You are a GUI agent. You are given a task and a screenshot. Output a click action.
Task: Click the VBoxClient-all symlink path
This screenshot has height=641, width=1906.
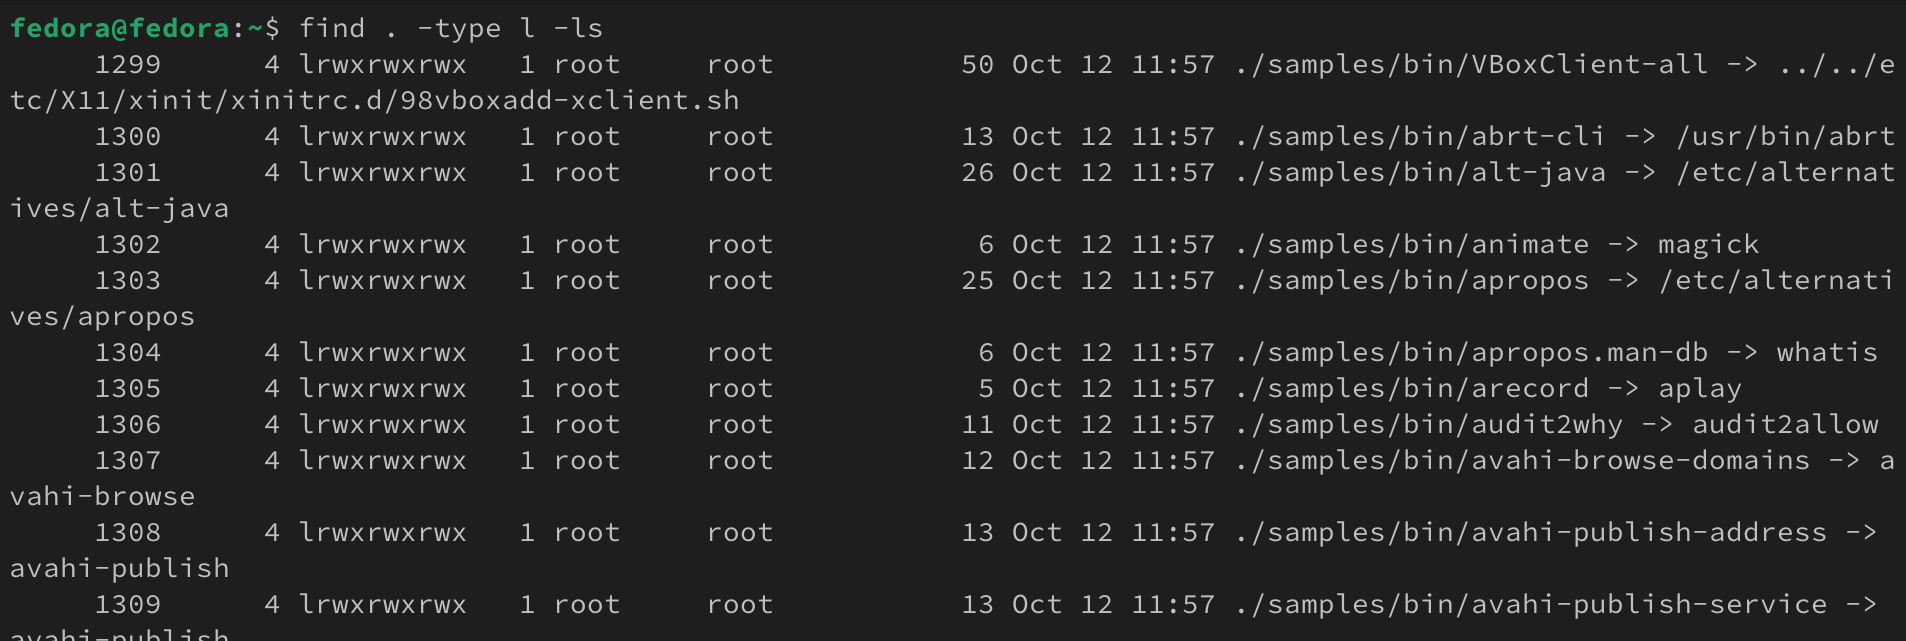[x=1471, y=64]
